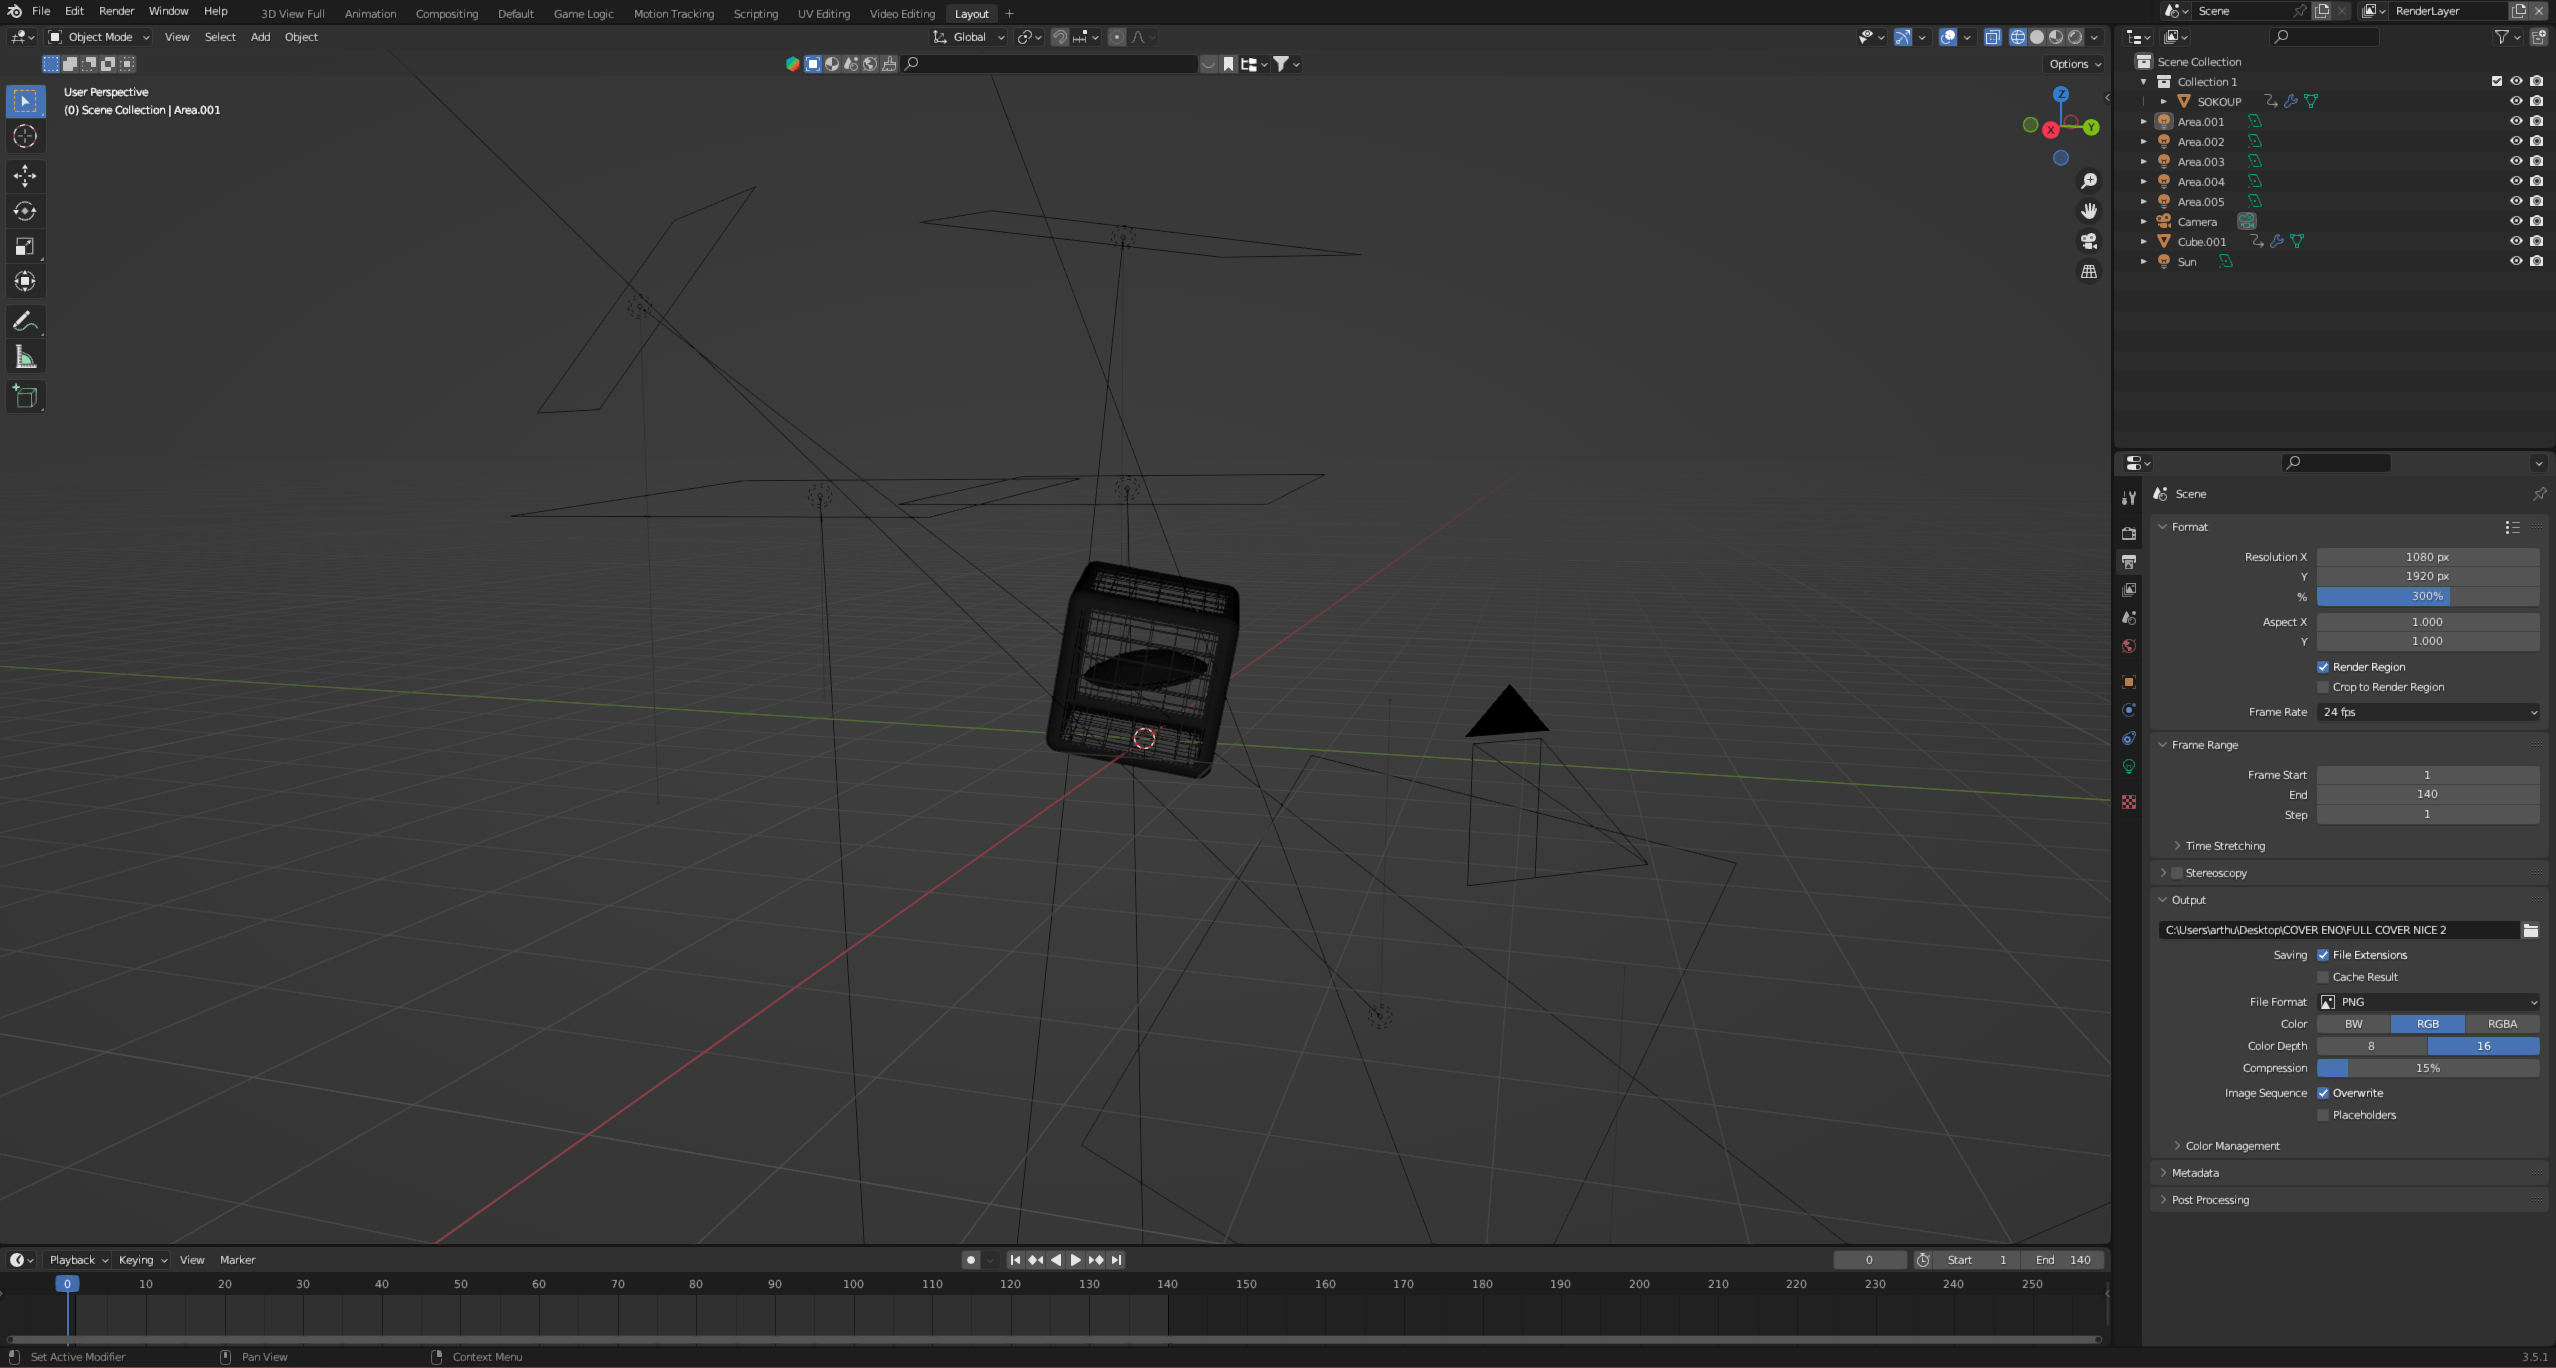Set color mode to RGBA

pyautogui.click(x=2501, y=1024)
